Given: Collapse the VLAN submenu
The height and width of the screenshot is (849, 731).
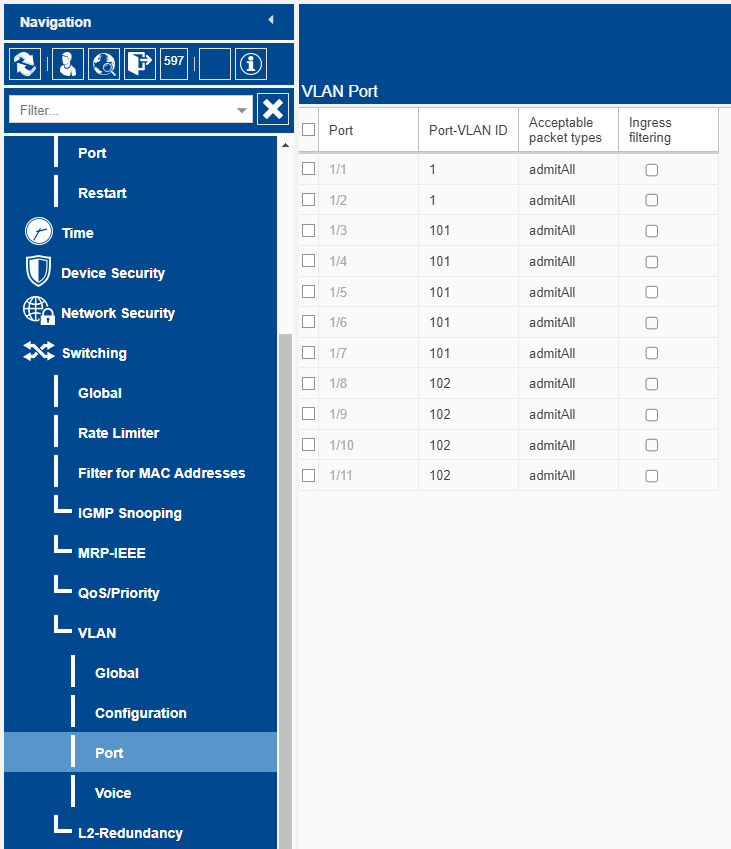Looking at the screenshot, I should click(x=97, y=633).
